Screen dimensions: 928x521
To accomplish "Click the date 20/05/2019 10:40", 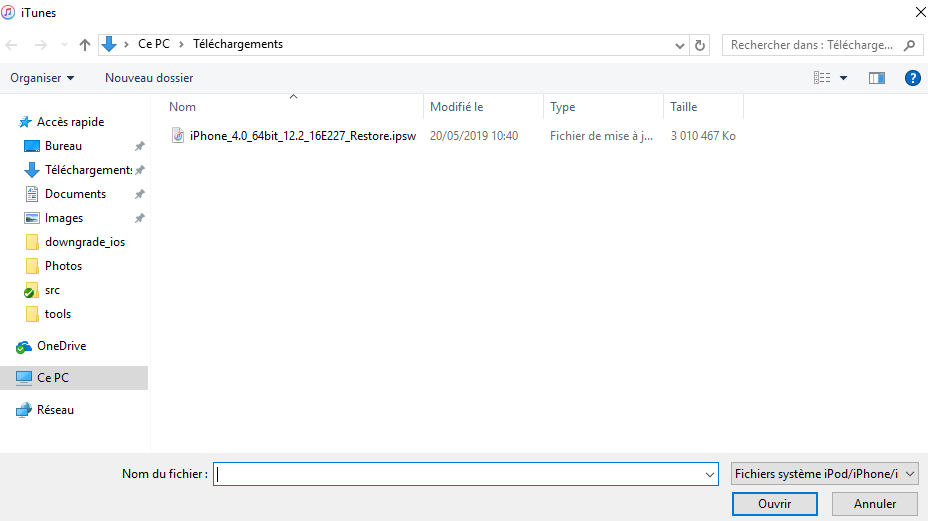I will click(x=474, y=136).
